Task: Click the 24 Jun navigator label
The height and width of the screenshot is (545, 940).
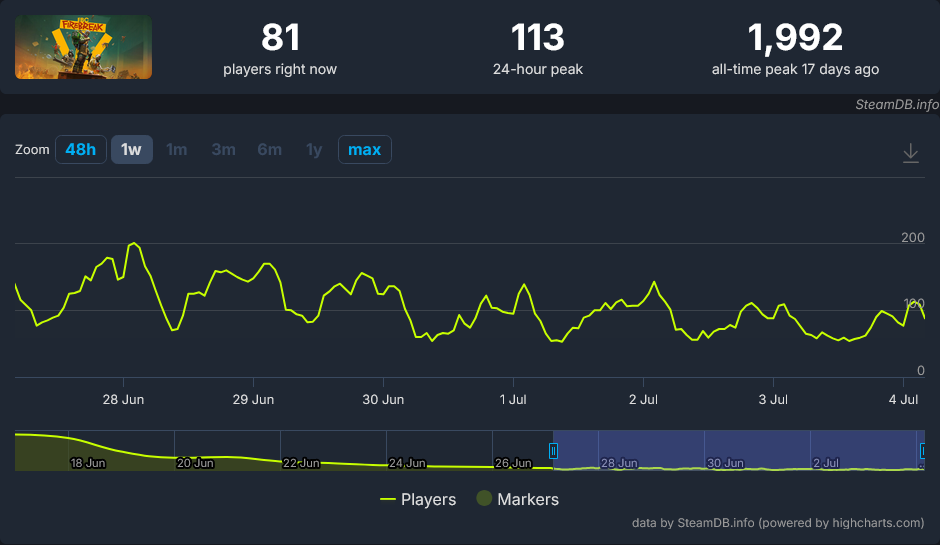Action: (x=407, y=463)
